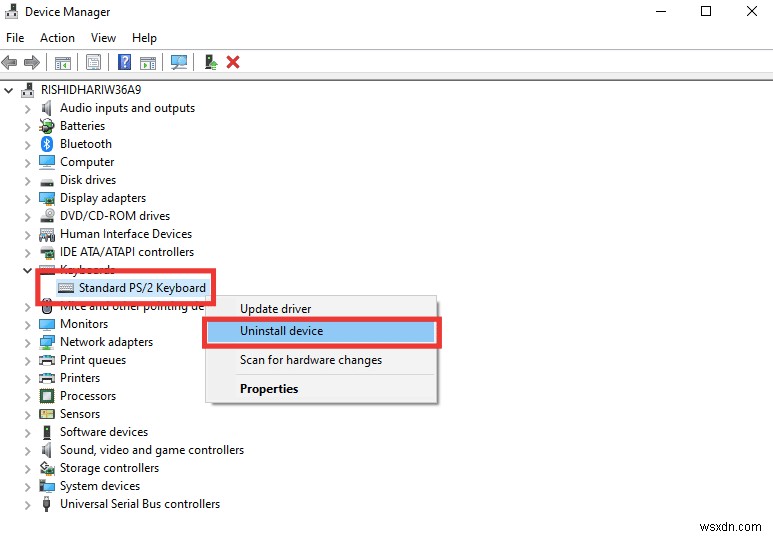773x537 pixels.
Task: Expand the Display adapters arrow
Action: [27, 199]
